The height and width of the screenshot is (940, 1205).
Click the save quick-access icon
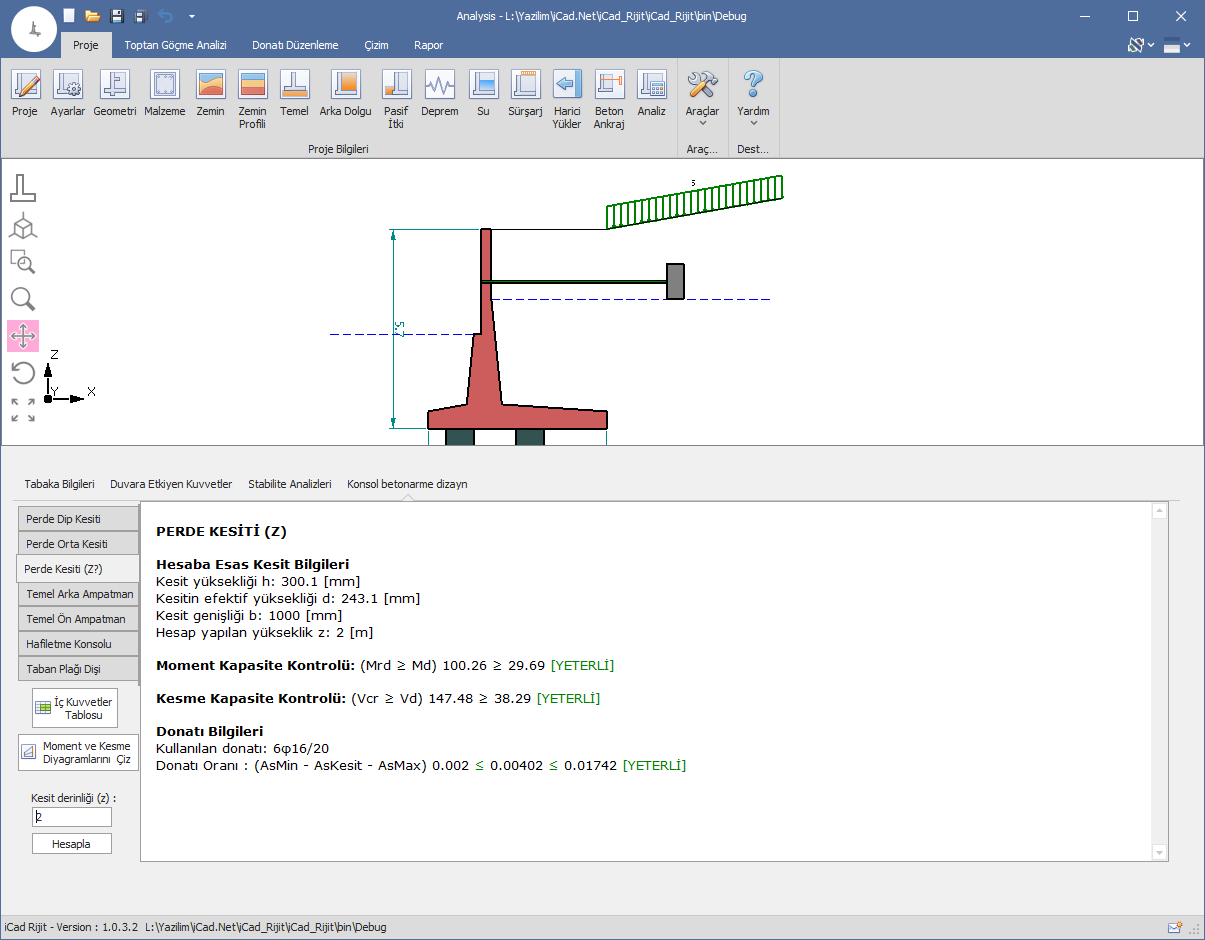click(117, 16)
